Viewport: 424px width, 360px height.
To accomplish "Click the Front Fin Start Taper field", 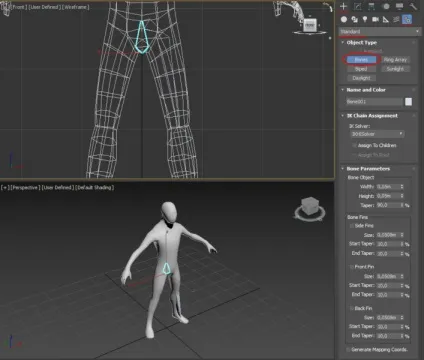I will tap(388, 286).
